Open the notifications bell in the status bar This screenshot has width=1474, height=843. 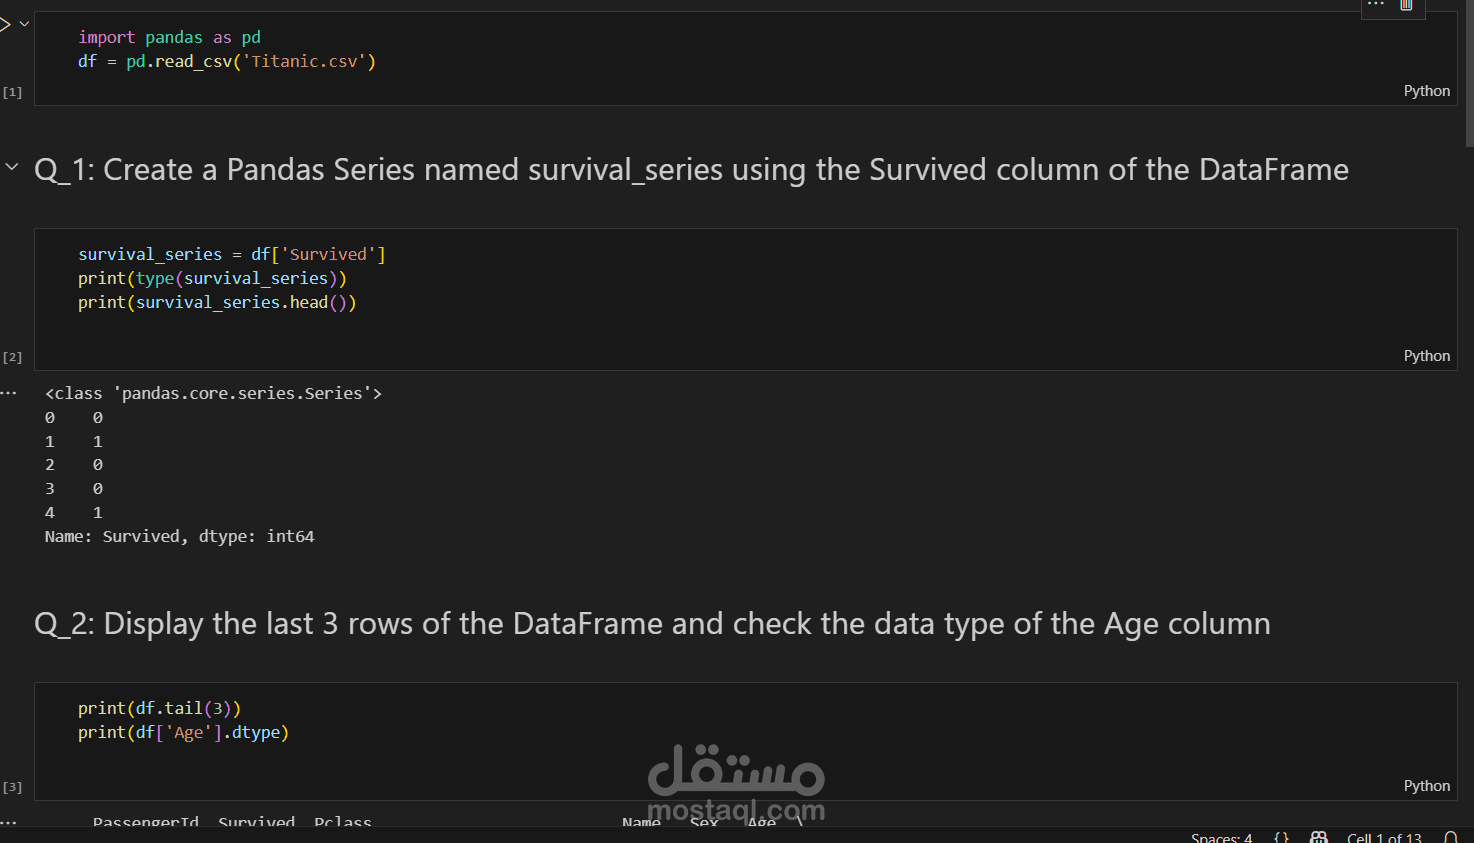pos(1451,837)
